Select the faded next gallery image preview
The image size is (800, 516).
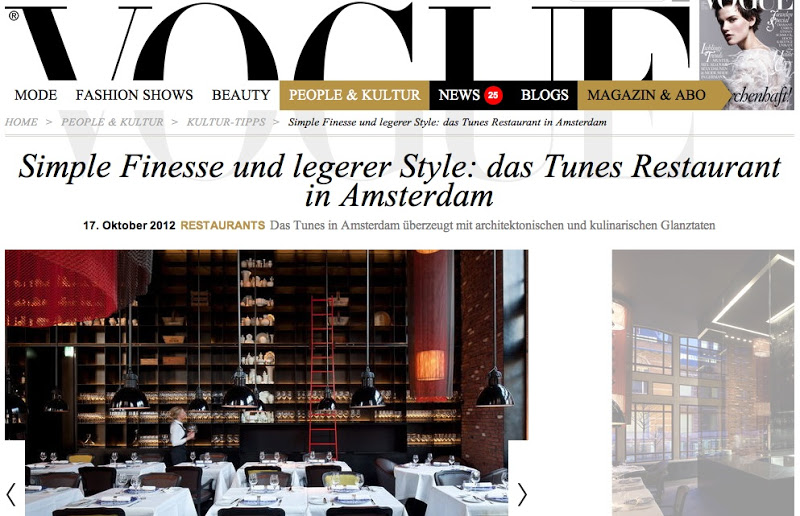pos(703,383)
